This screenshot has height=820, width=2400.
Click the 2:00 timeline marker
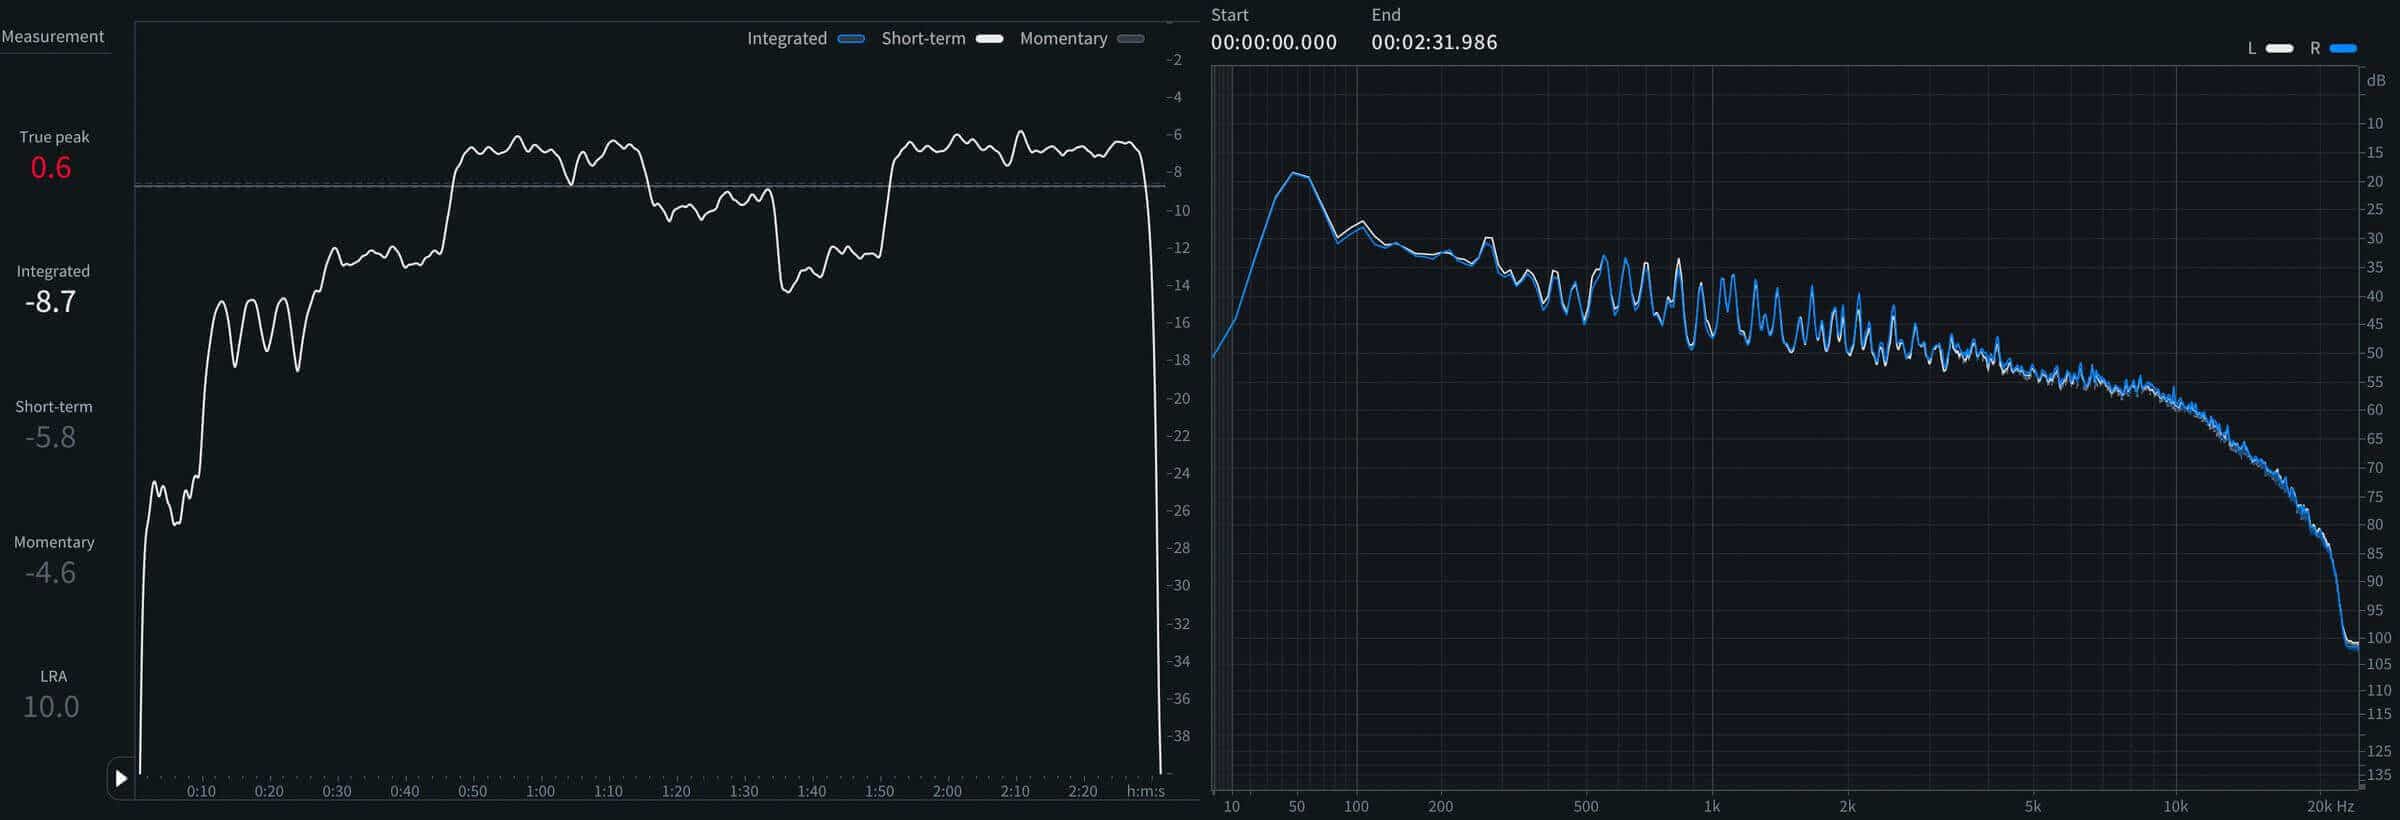point(947,791)
